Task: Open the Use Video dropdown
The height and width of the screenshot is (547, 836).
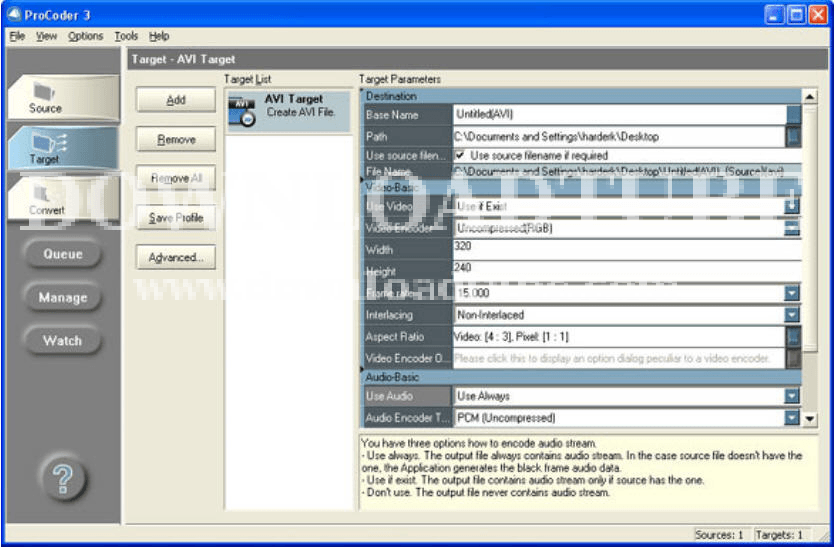Action: pyautogui.click(x=792, y=206)
